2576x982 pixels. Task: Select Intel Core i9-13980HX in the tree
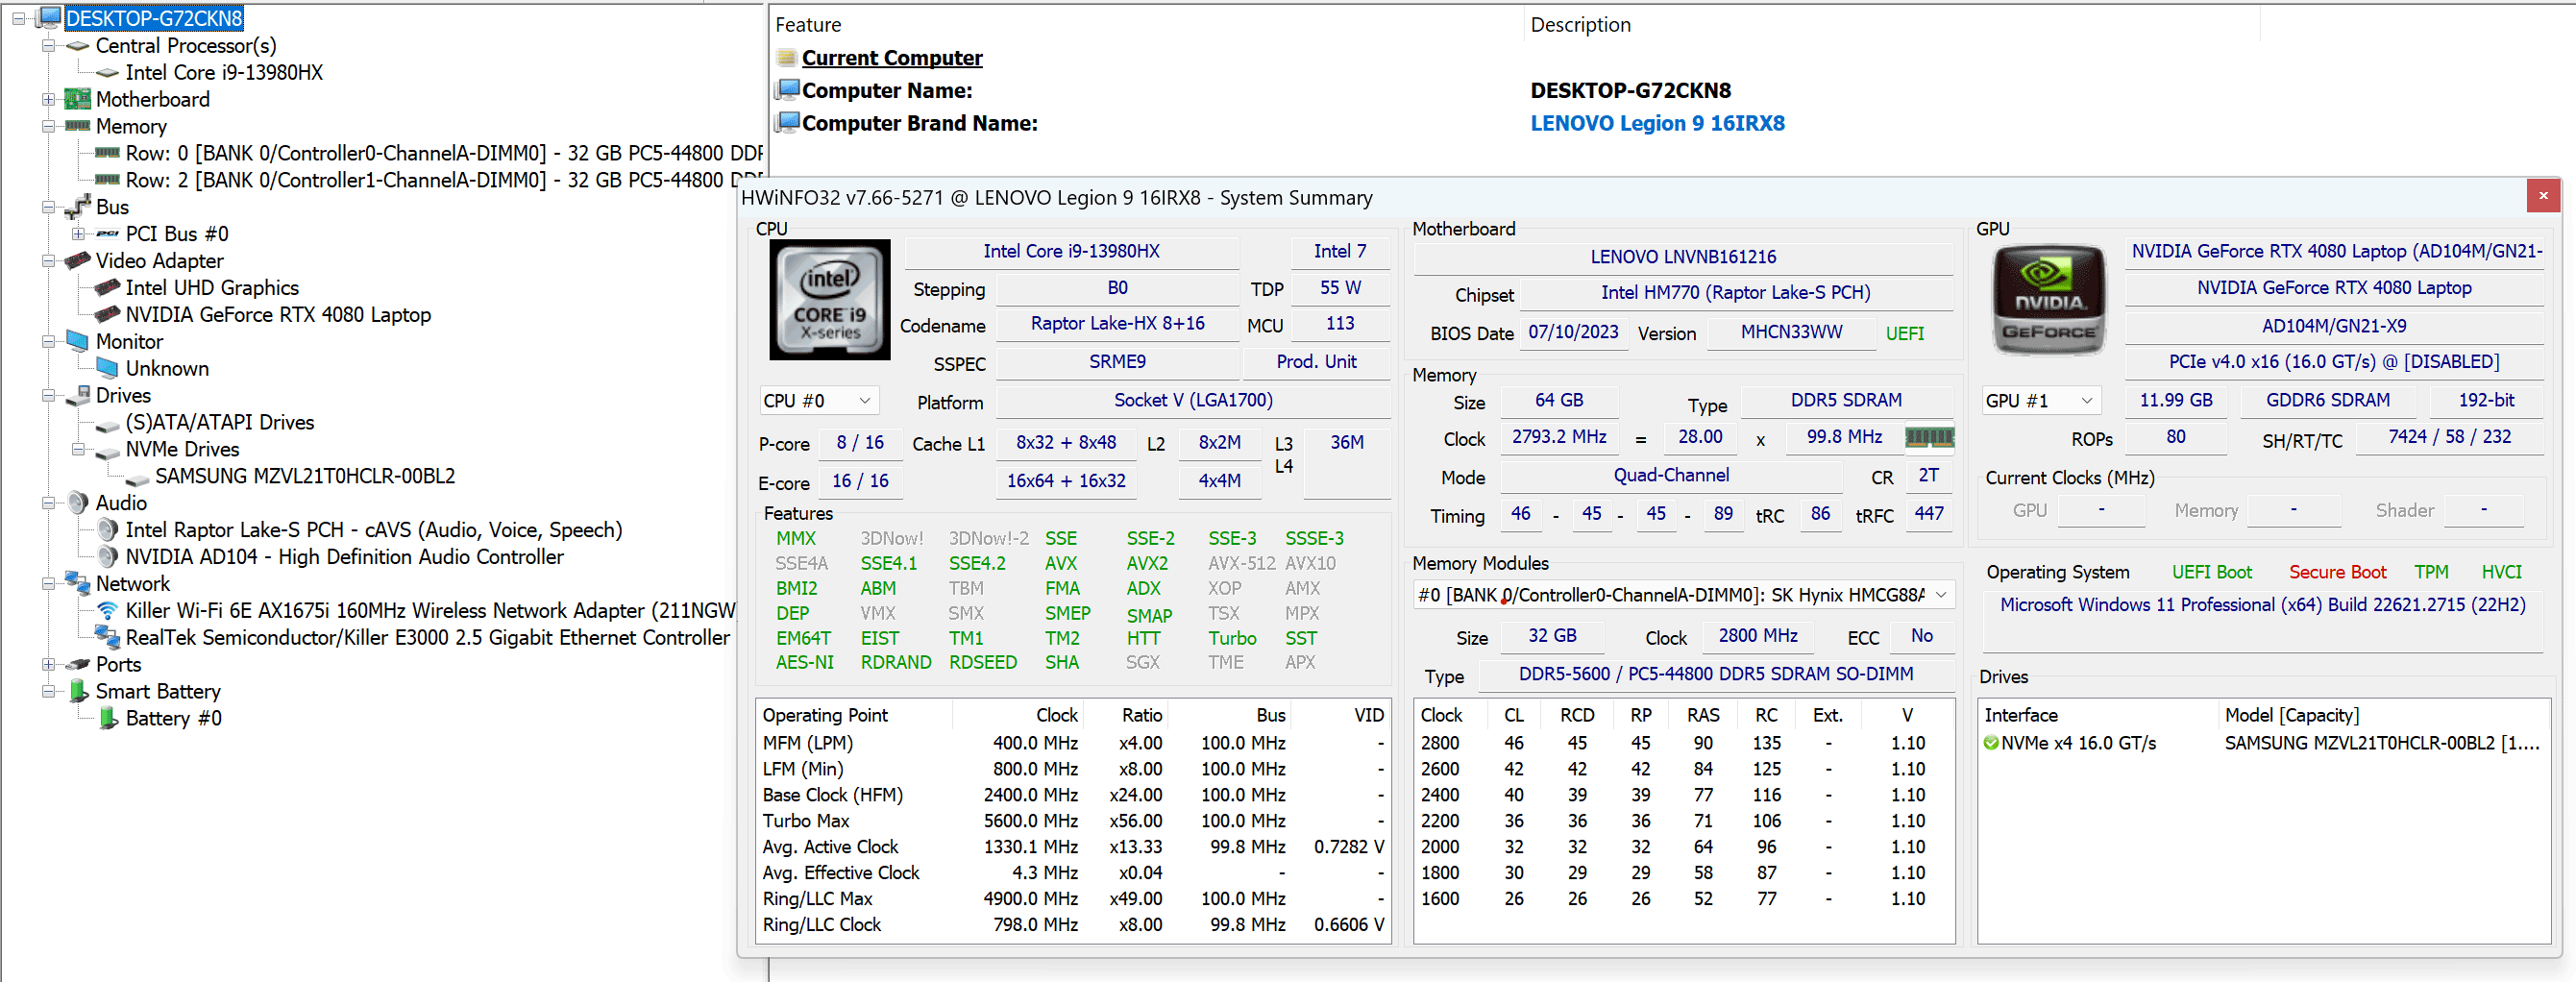[223, 72]
